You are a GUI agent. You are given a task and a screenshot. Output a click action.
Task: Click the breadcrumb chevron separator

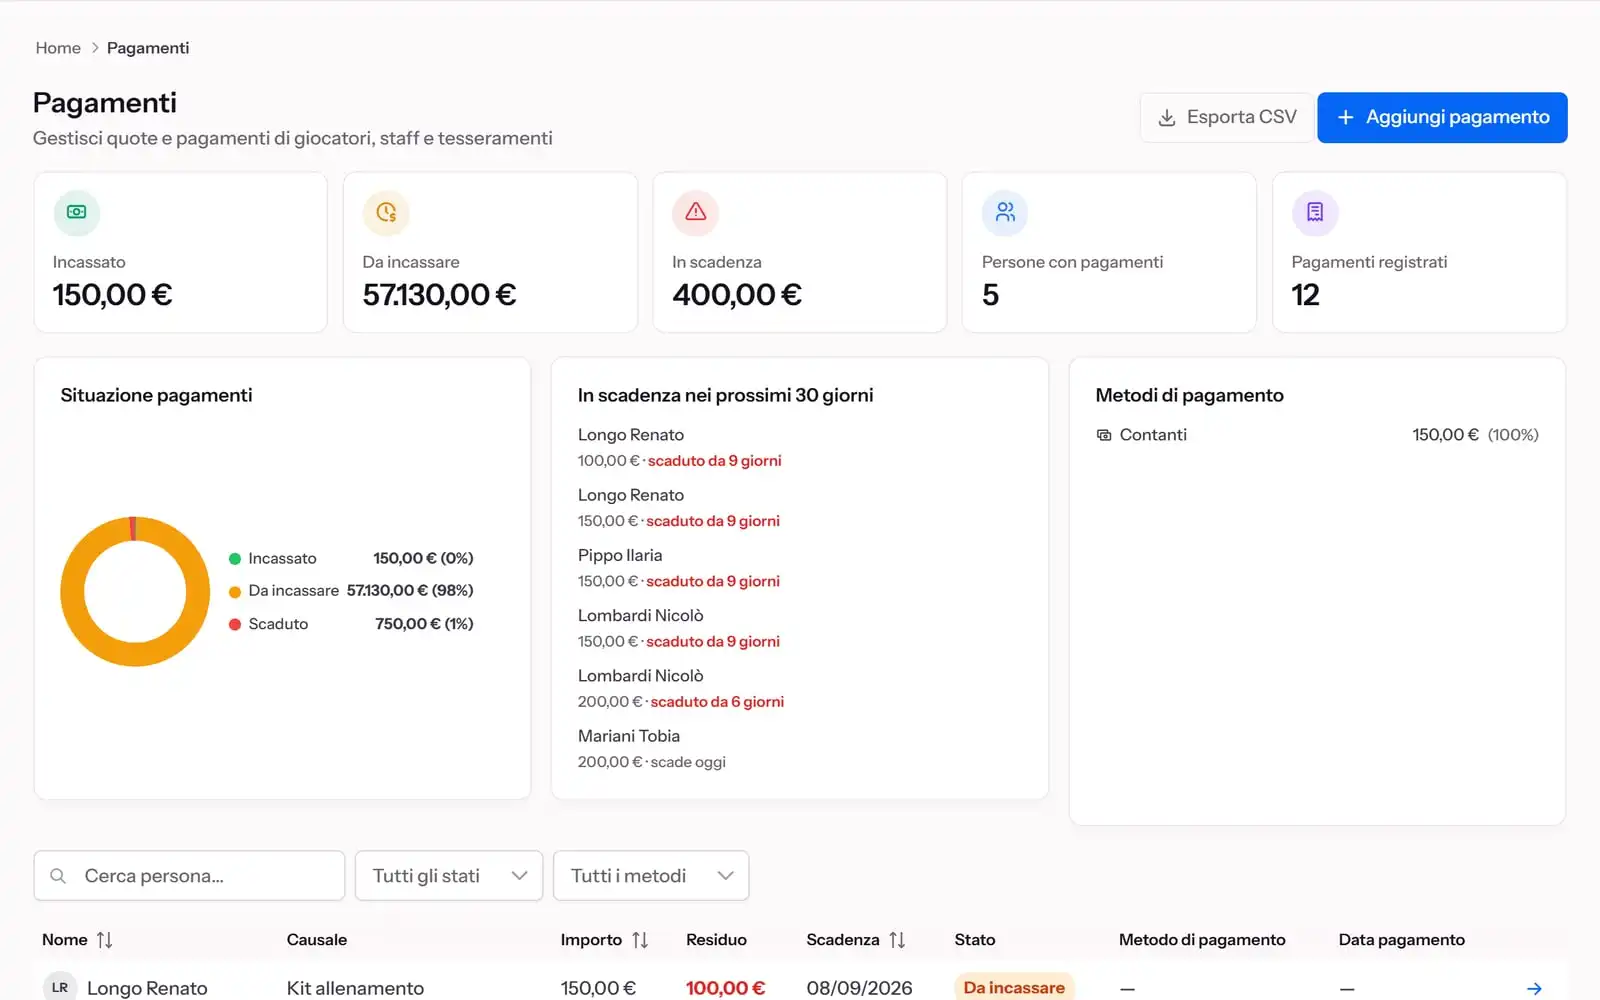pos(95,48)
